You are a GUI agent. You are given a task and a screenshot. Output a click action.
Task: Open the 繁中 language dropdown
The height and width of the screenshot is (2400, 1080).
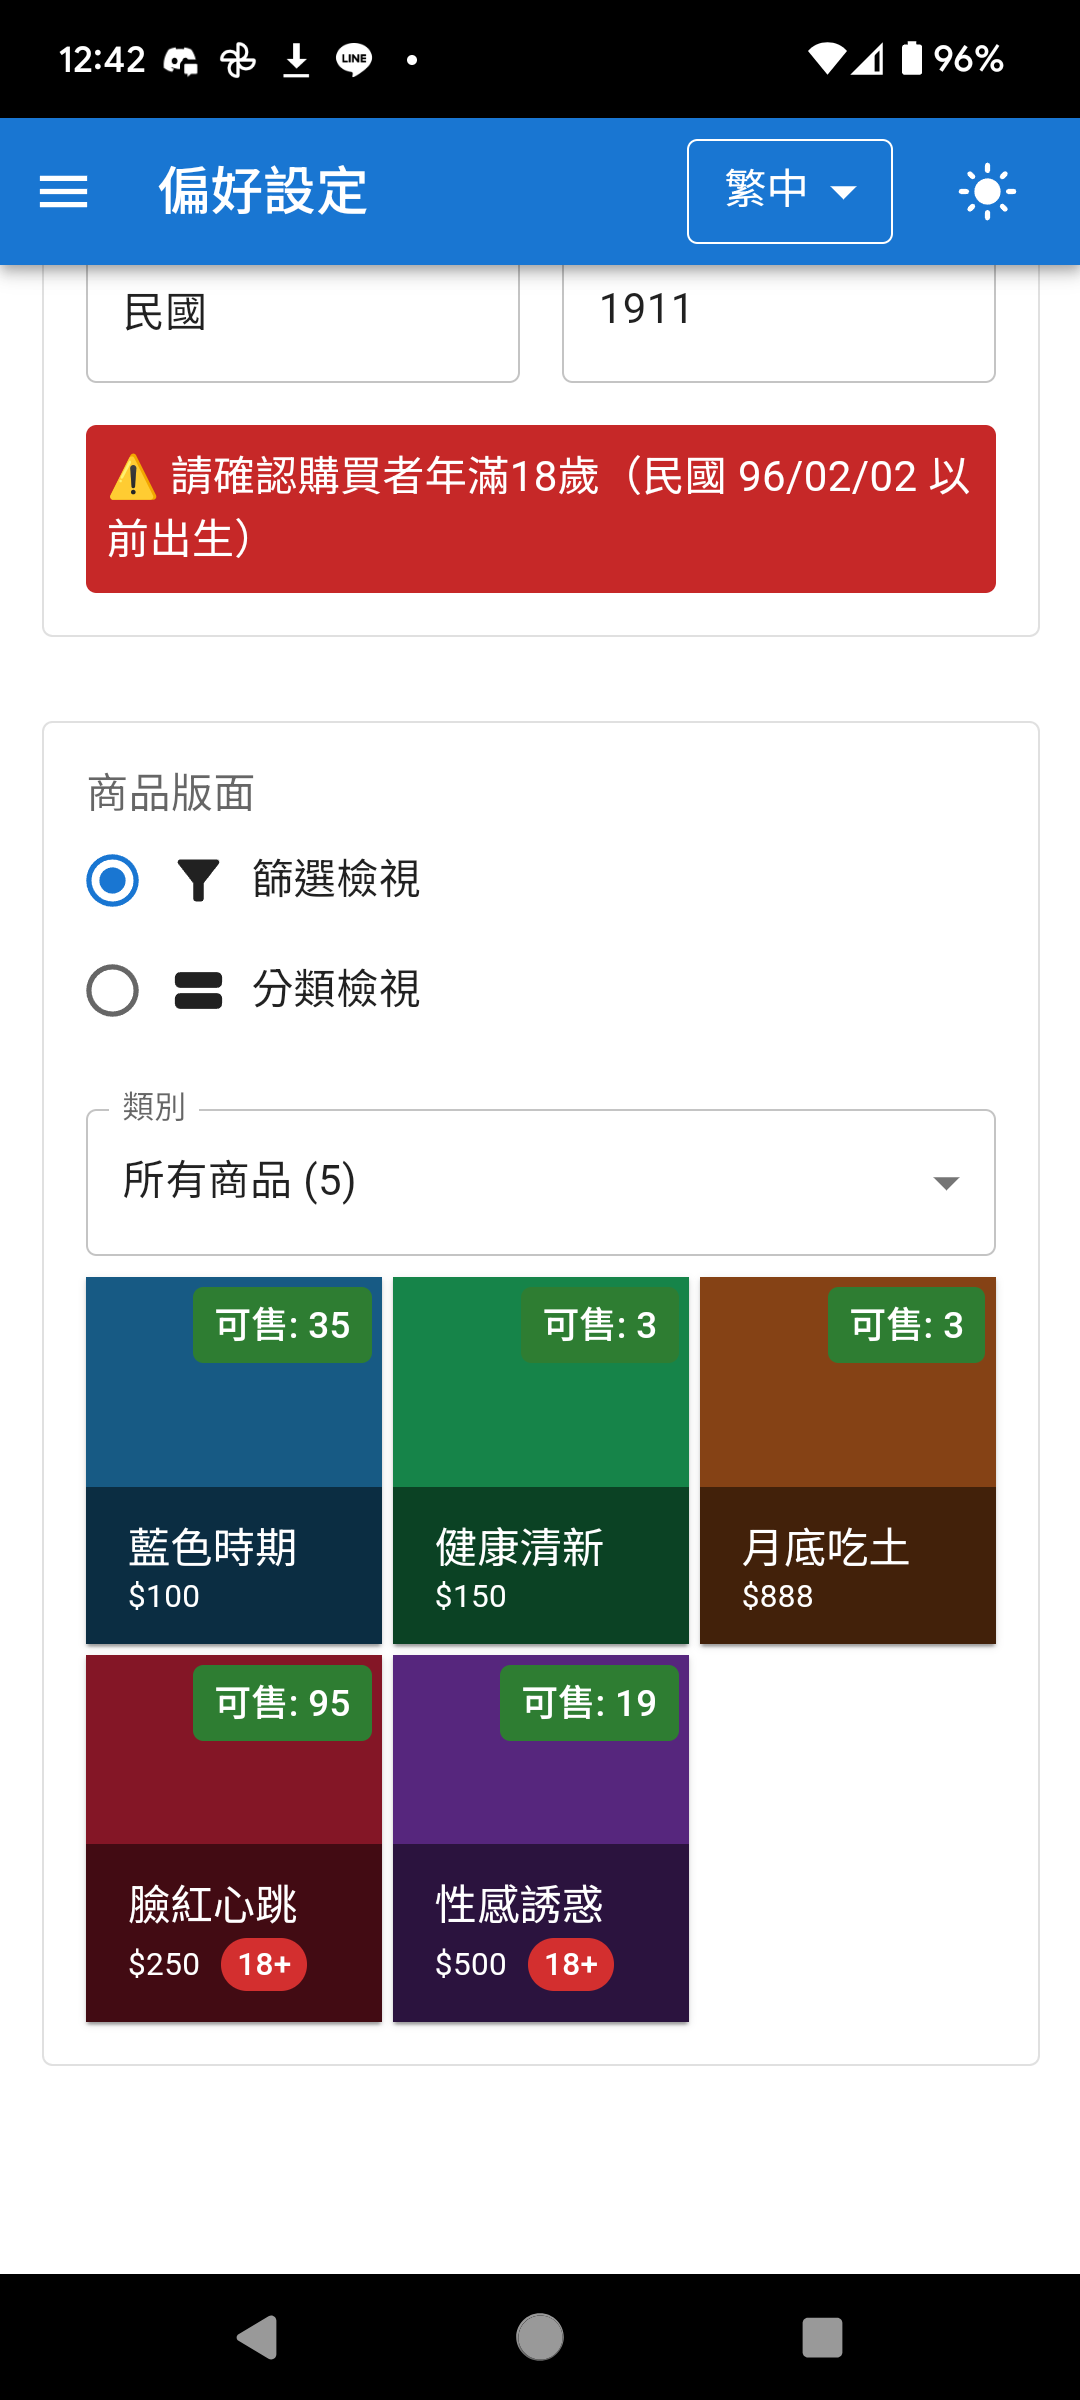click(x=790, y=191)
